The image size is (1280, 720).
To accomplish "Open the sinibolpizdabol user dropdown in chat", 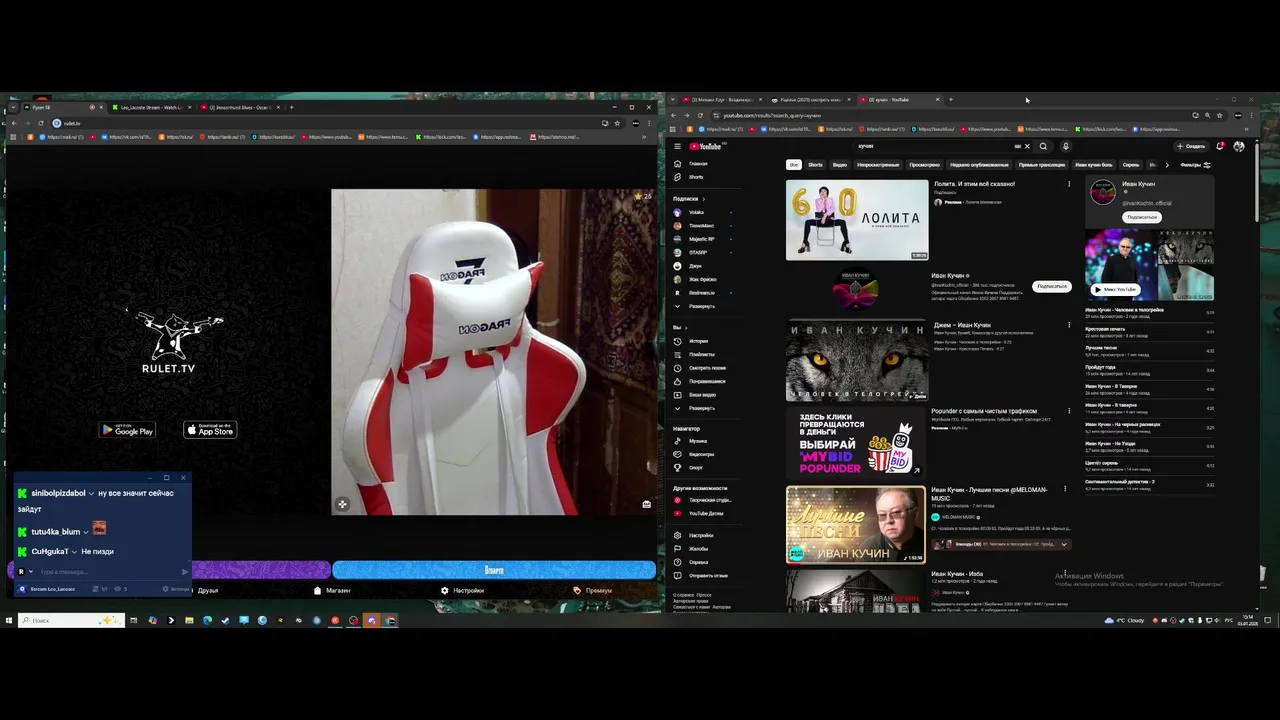I will coord(91,493).
